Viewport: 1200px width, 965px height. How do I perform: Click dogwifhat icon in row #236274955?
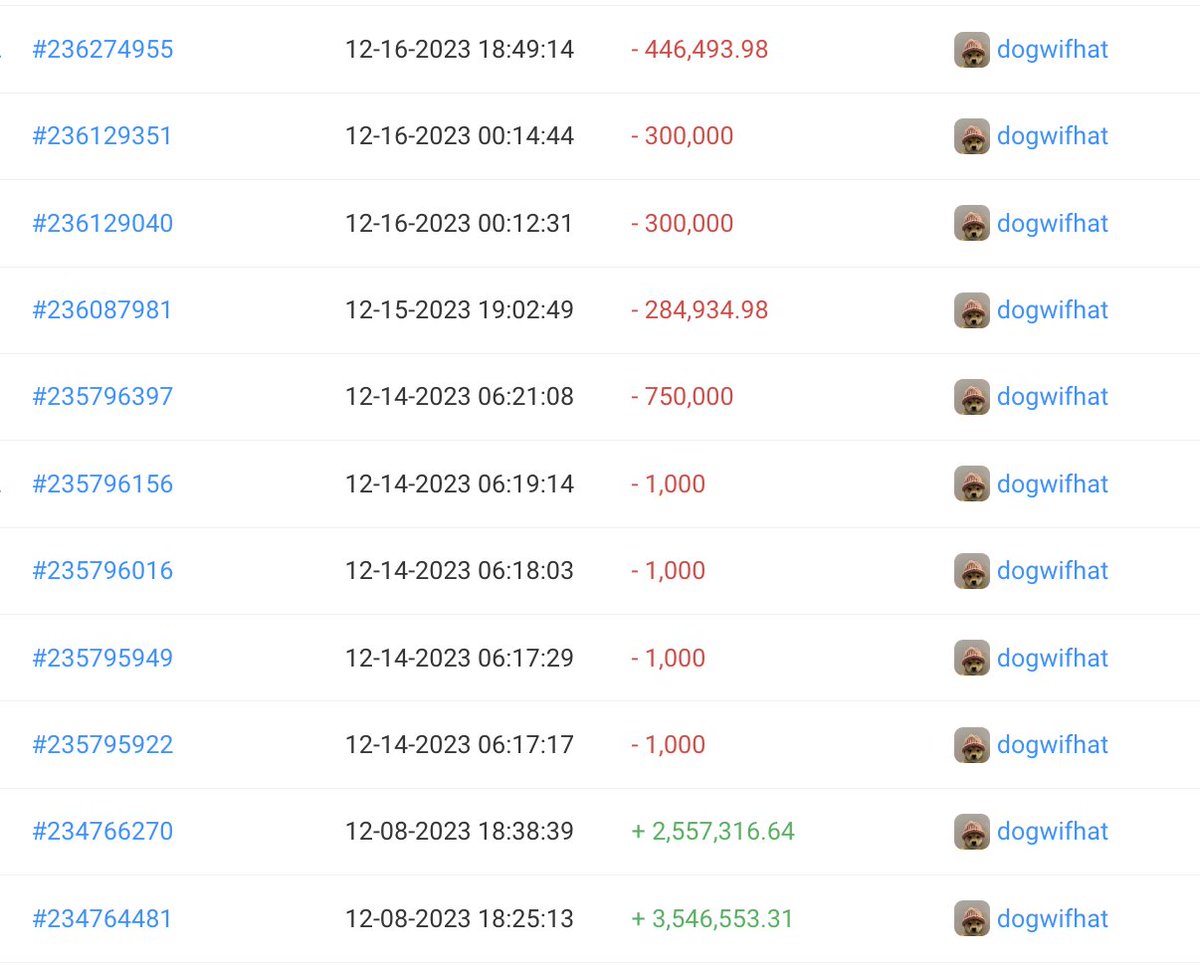pos(972,49)
